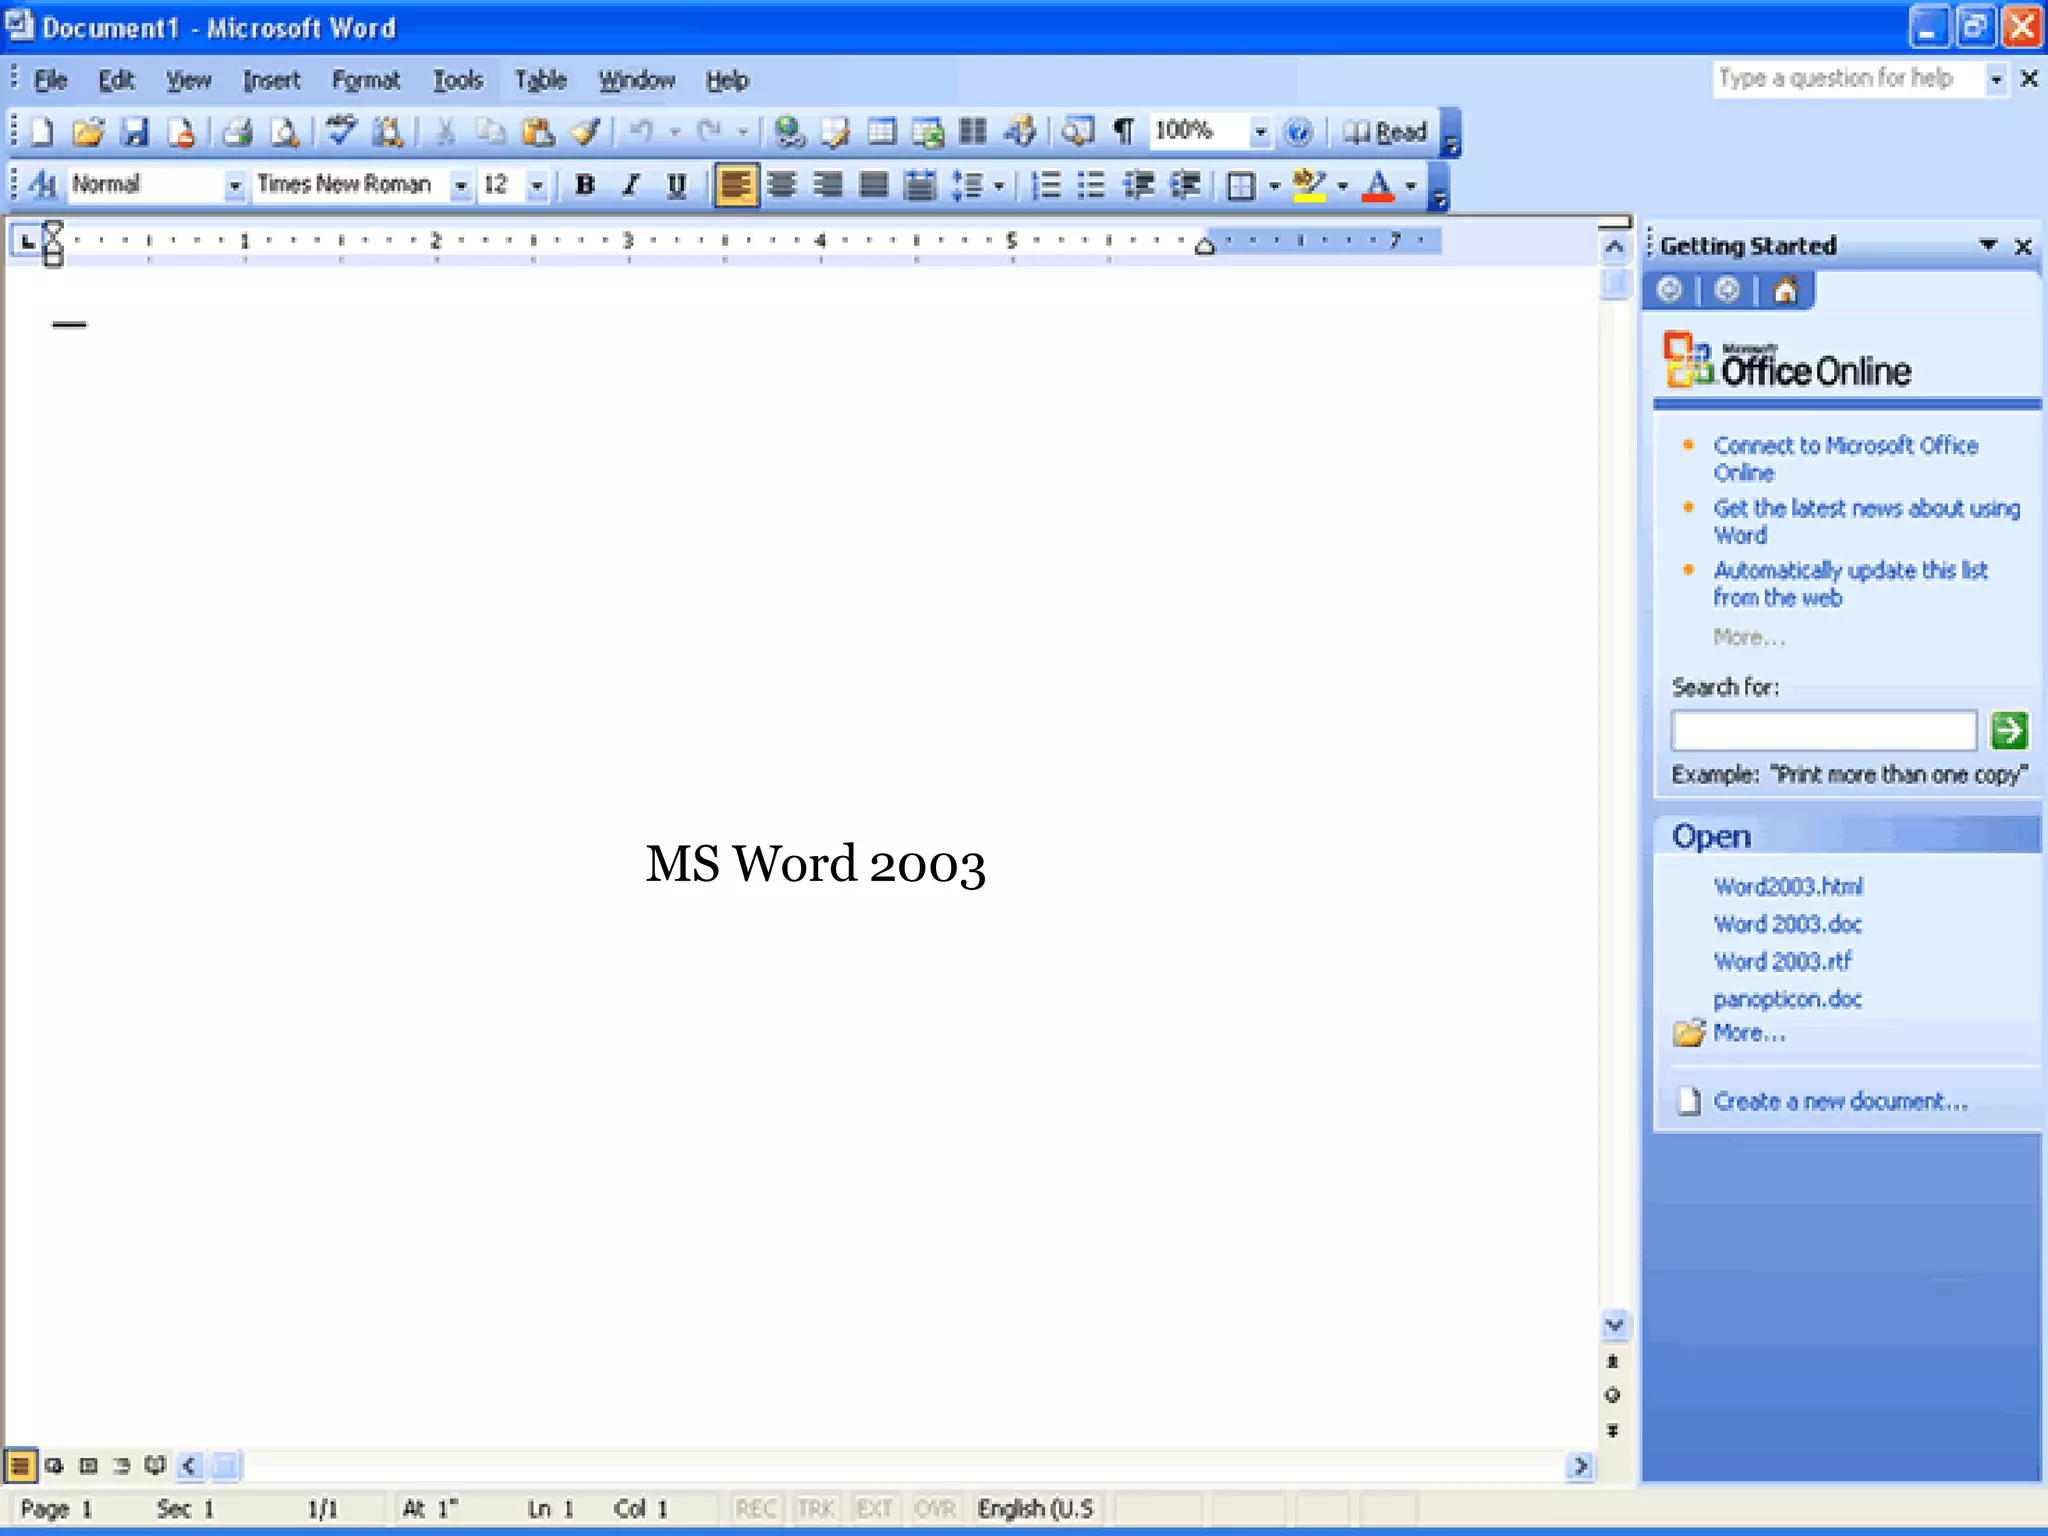Expand the Border style dropdown arrow
The image size is (2048, 1536).
click(1274, 185)
